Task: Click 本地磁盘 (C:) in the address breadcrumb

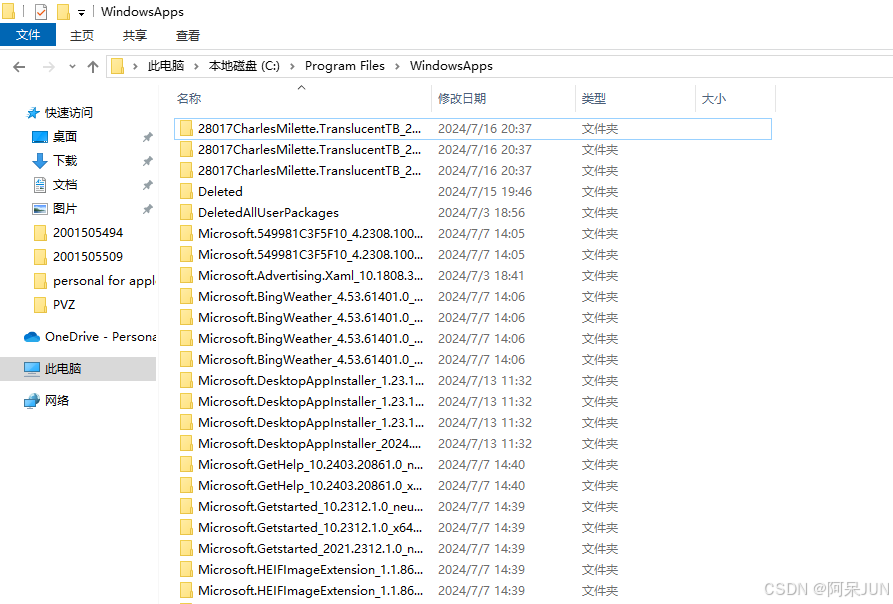Action: pyautogui.click(x=244, y=66)
